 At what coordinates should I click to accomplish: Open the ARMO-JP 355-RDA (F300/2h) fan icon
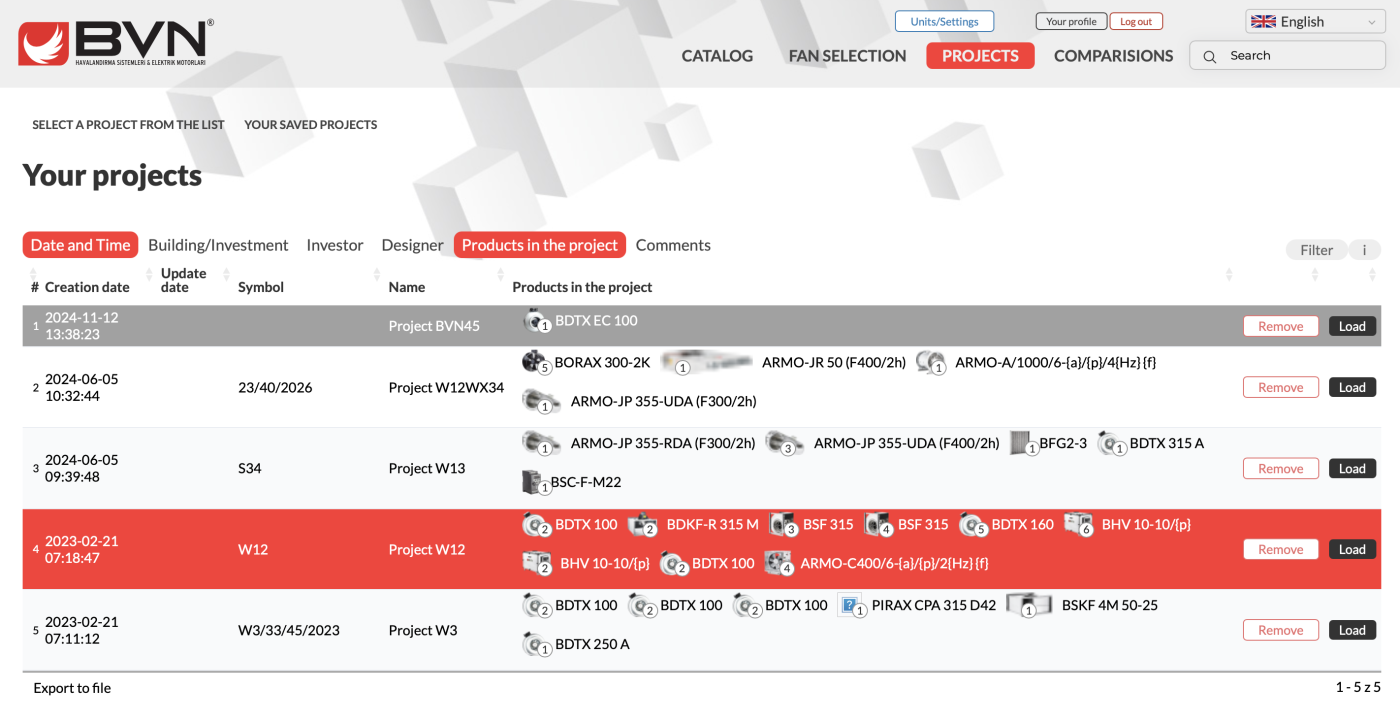coord(543,443)
